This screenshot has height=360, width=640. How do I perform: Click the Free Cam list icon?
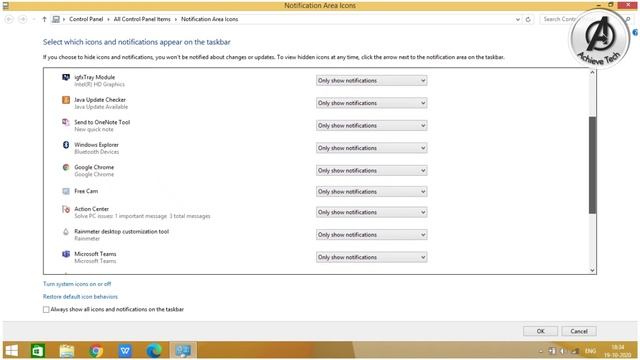66,191
